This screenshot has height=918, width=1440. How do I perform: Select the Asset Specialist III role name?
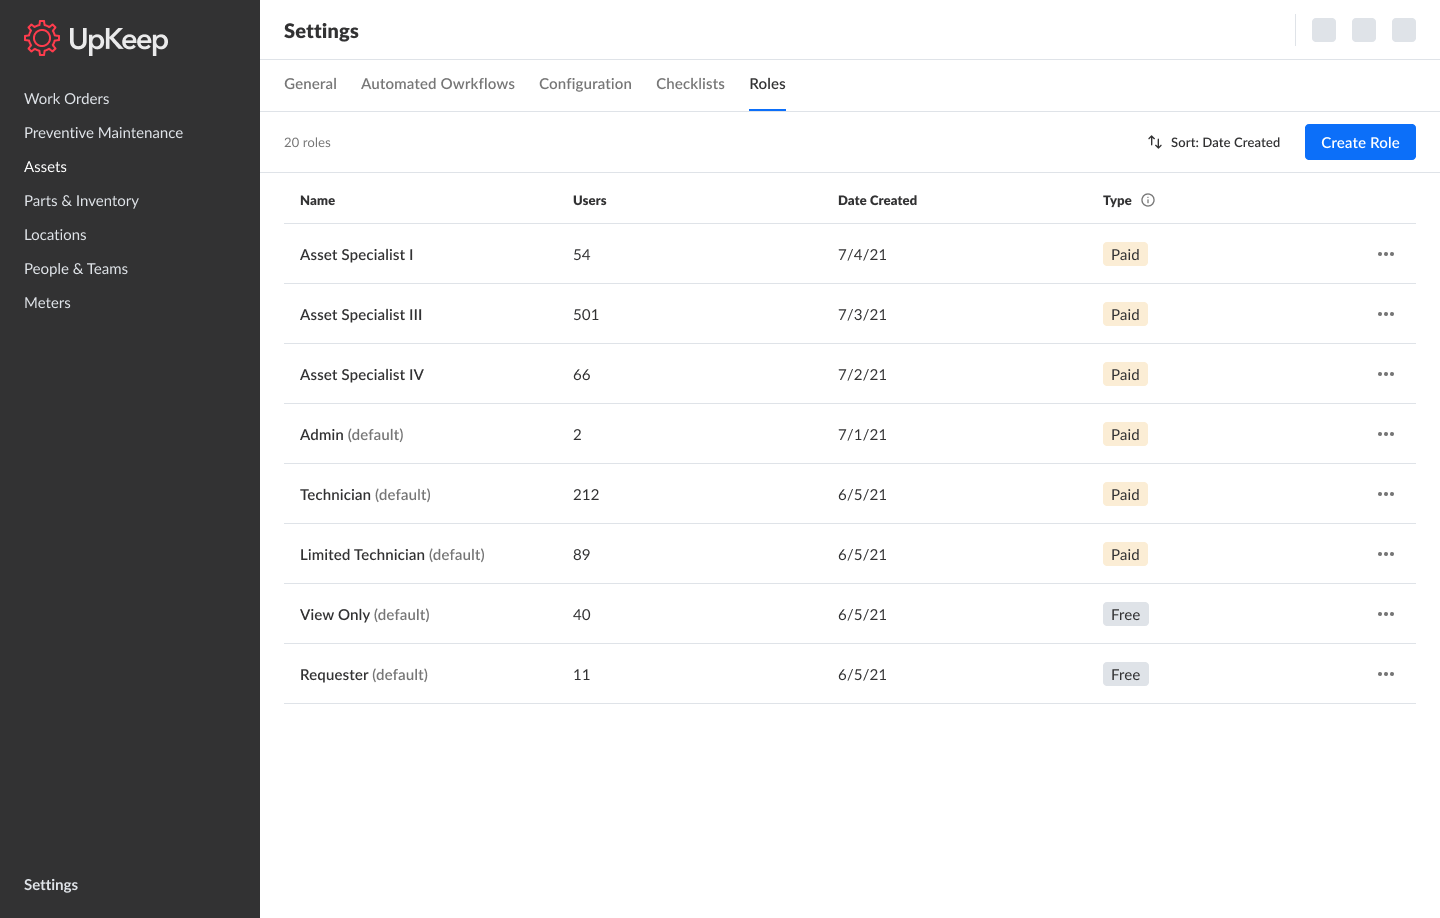361,314
